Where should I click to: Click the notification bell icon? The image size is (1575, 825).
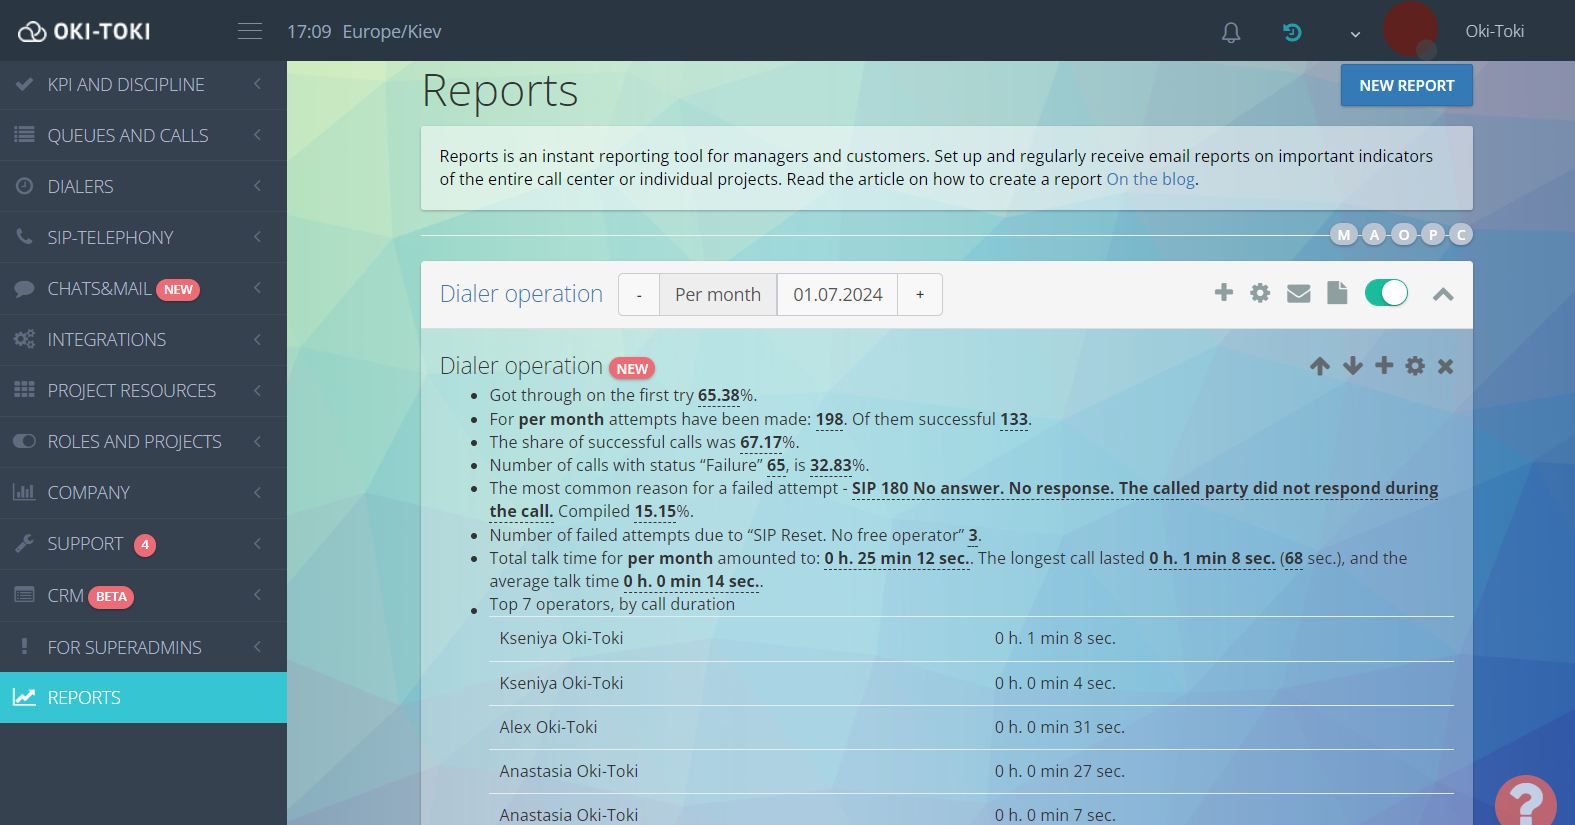1231,32
